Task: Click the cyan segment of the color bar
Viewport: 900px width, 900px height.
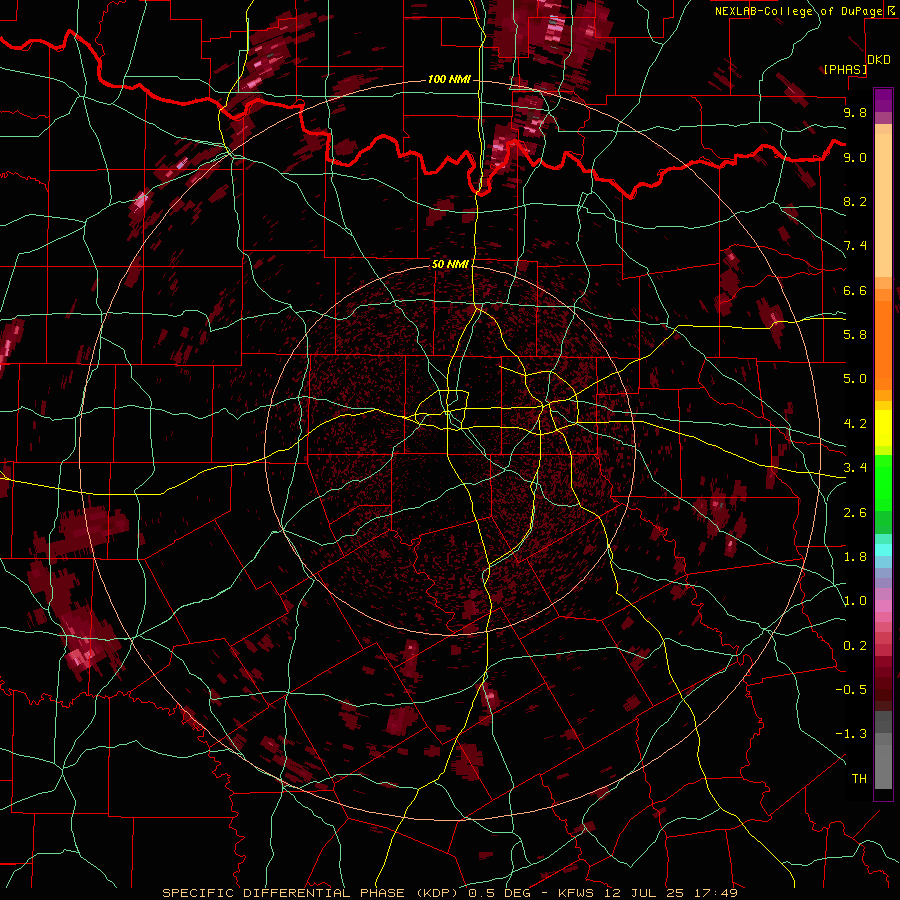Action: [883, 550]
